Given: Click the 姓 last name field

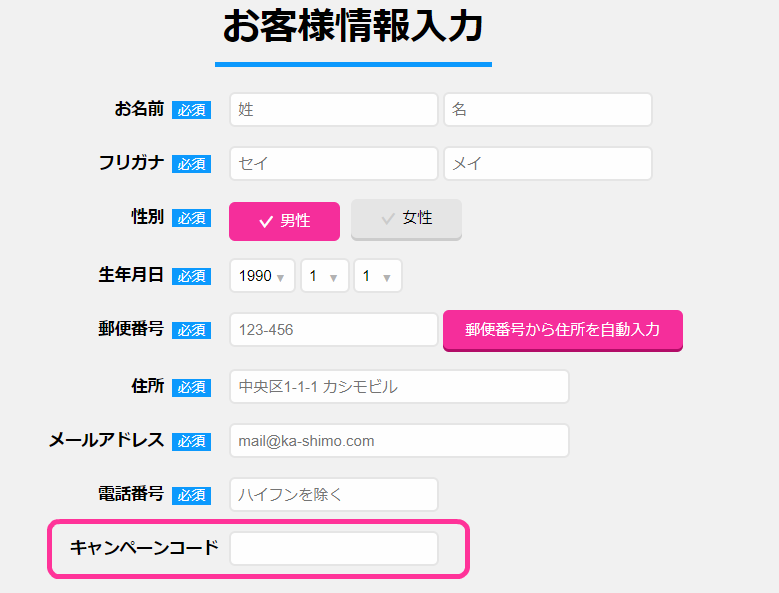Looking at the screenshot, I should 333,110.
